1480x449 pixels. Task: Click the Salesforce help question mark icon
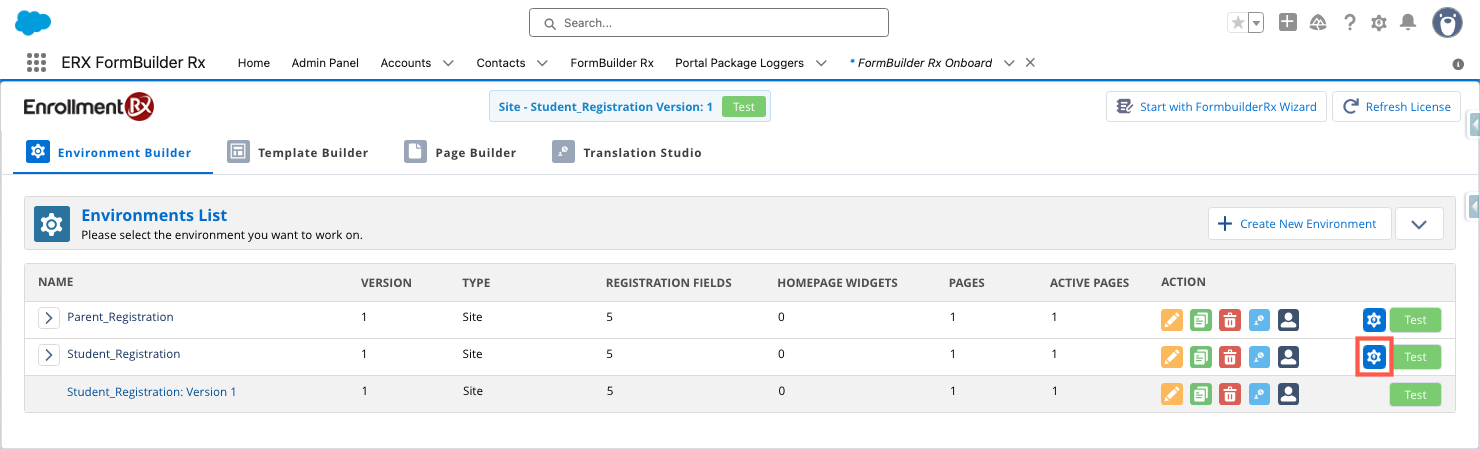coord(1349,22)
